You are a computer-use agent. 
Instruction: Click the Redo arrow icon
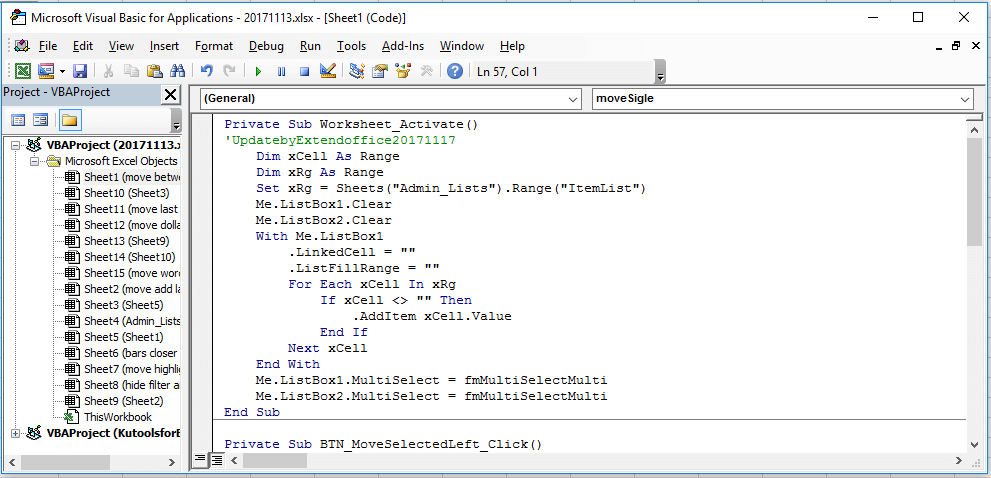point(230,71)
